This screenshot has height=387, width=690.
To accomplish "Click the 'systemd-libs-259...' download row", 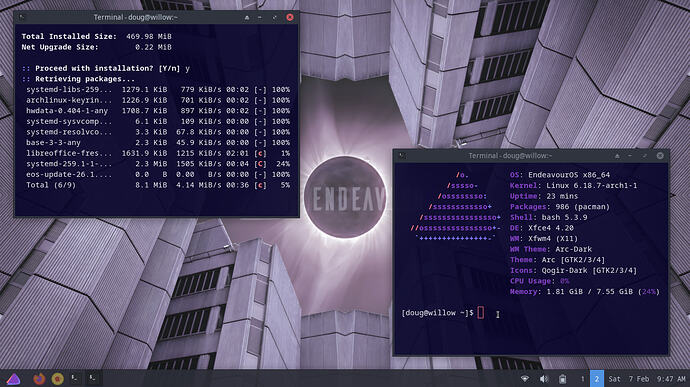I will 158,89.
